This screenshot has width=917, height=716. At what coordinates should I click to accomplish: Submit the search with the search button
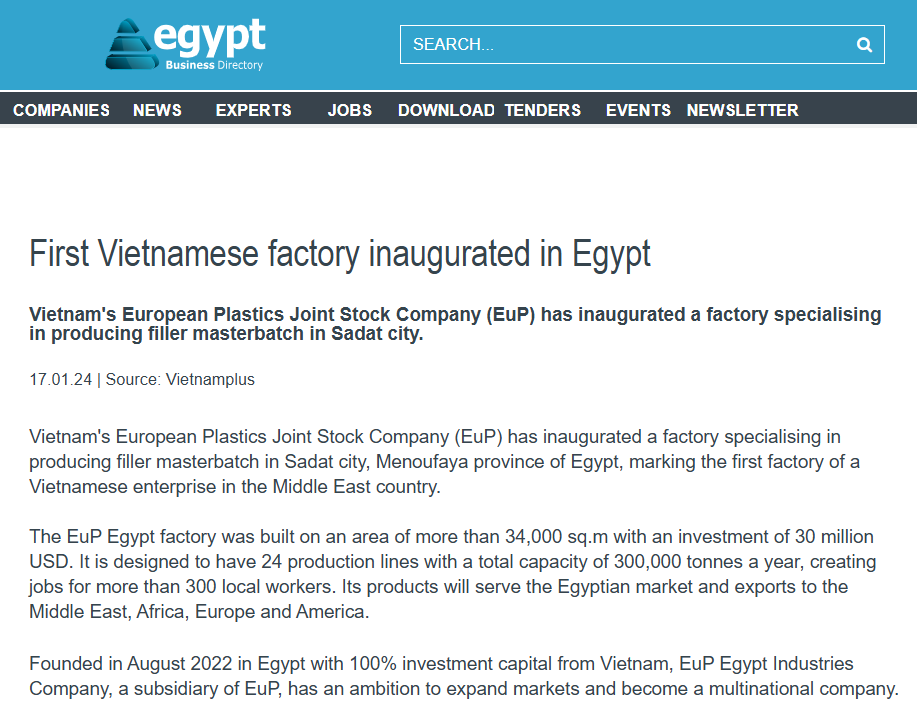[863, 44]
